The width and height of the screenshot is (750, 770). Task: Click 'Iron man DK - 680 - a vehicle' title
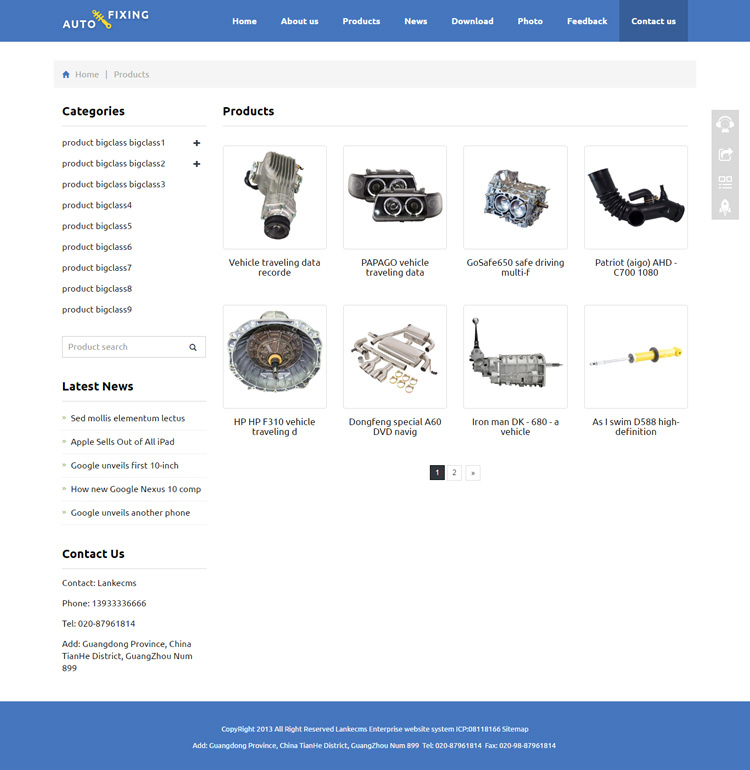515,427
